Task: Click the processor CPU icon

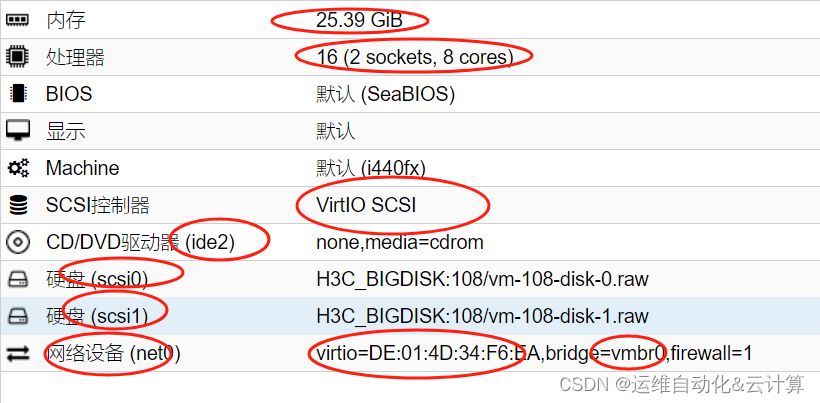Action: click(x=18, y=56)
